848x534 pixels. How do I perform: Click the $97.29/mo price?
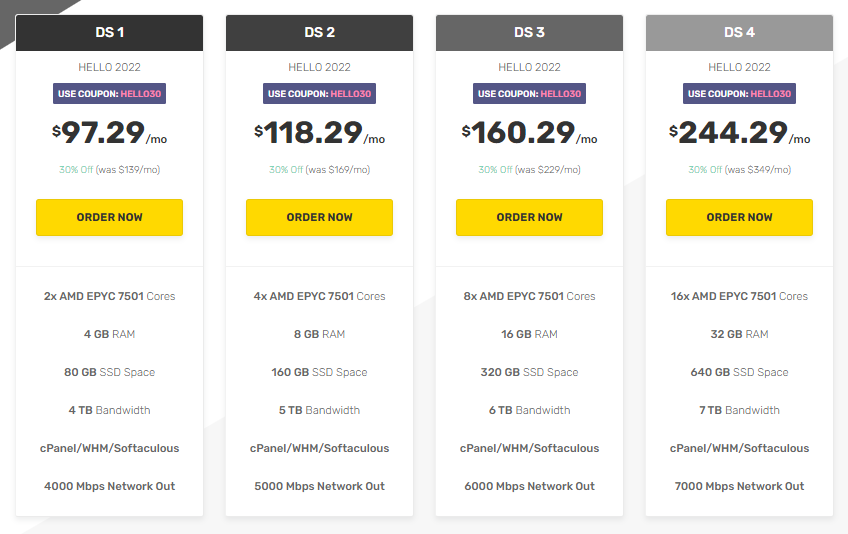109,133
